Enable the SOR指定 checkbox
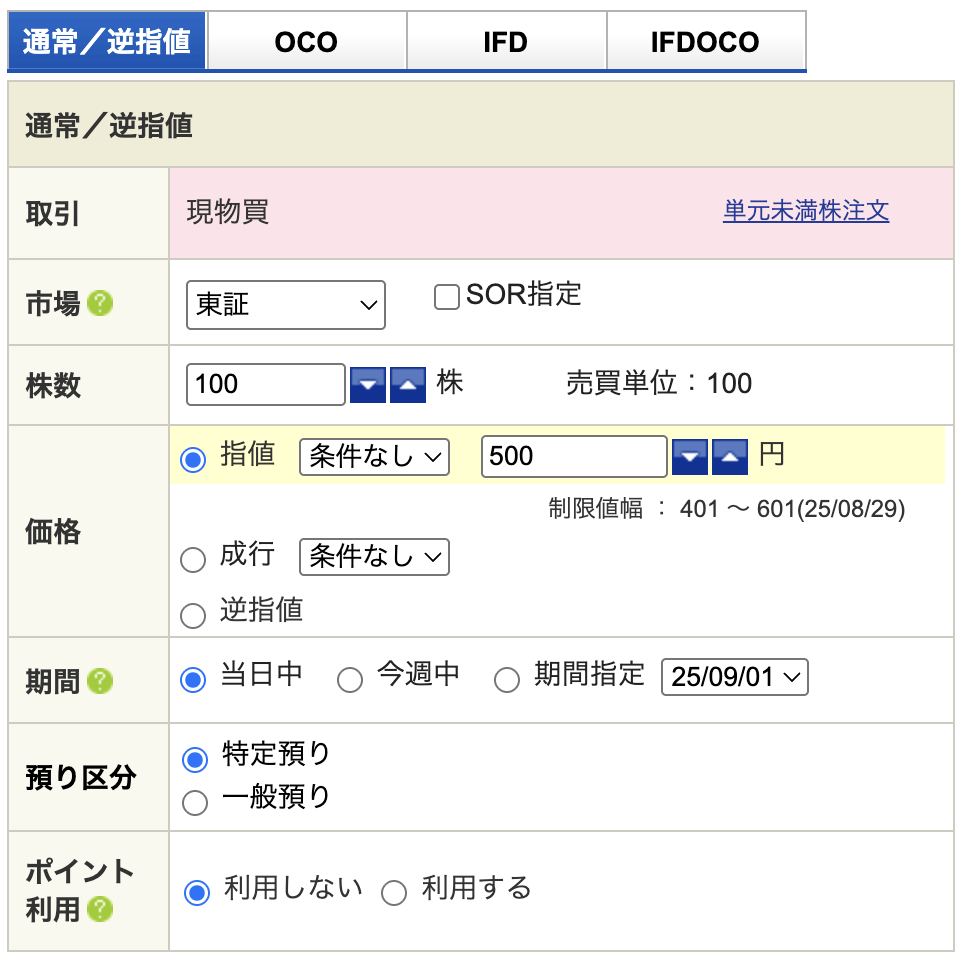The height and width of the screenshot is (972, 978). pyautogui.click(x=446, y=297)
